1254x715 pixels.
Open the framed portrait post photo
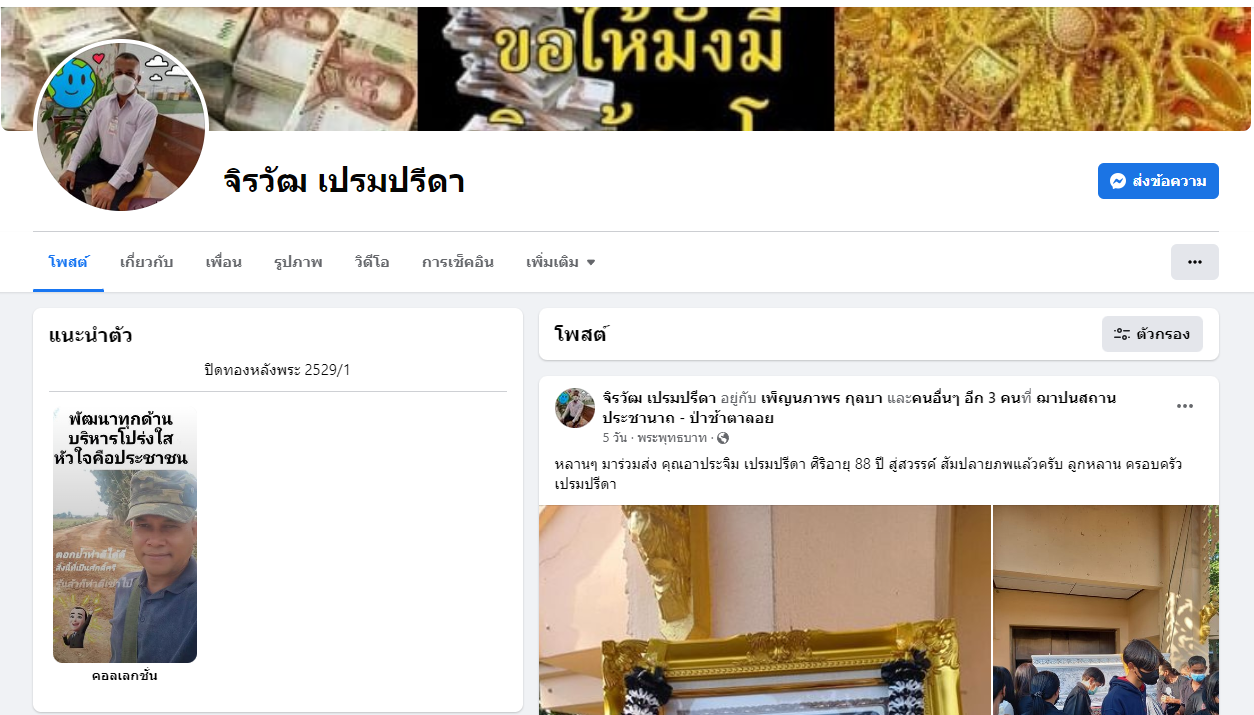(x=765, y=610)
